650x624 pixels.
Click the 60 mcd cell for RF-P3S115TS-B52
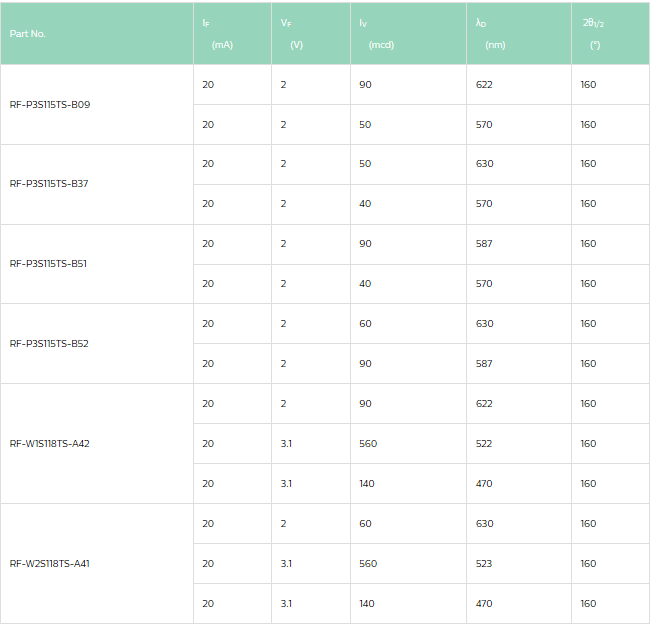coord(365,324)
